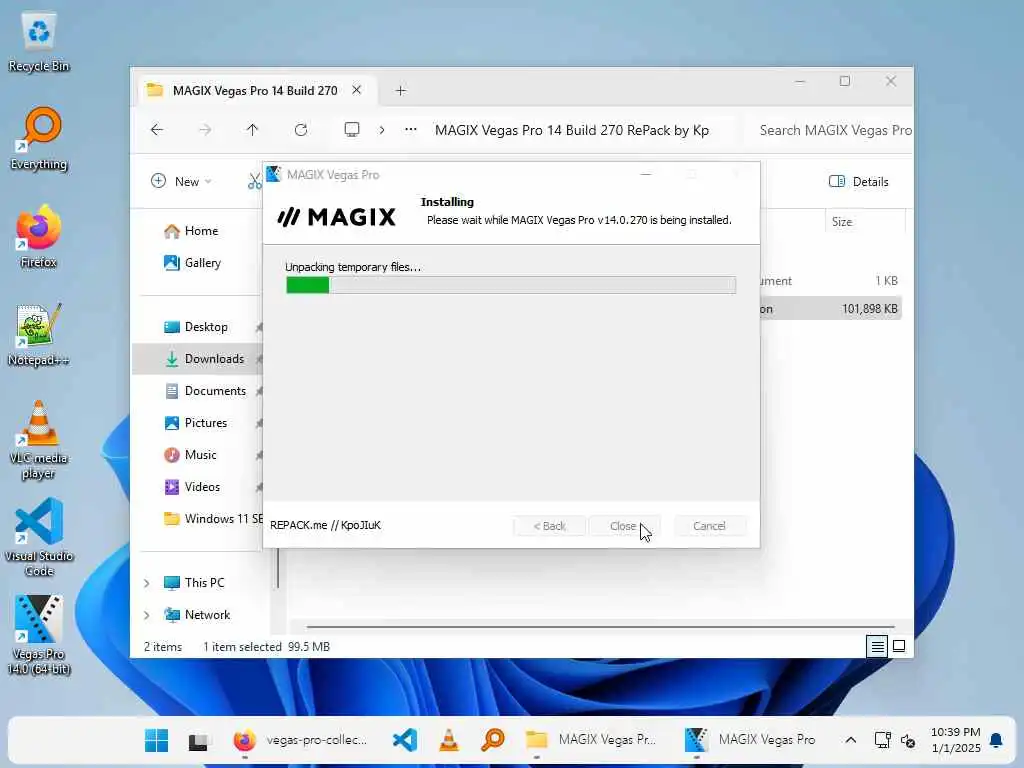This screenshot has width=1024, height=768.
Task: Select the file row sized 1 KB
Action: [831, 281]
